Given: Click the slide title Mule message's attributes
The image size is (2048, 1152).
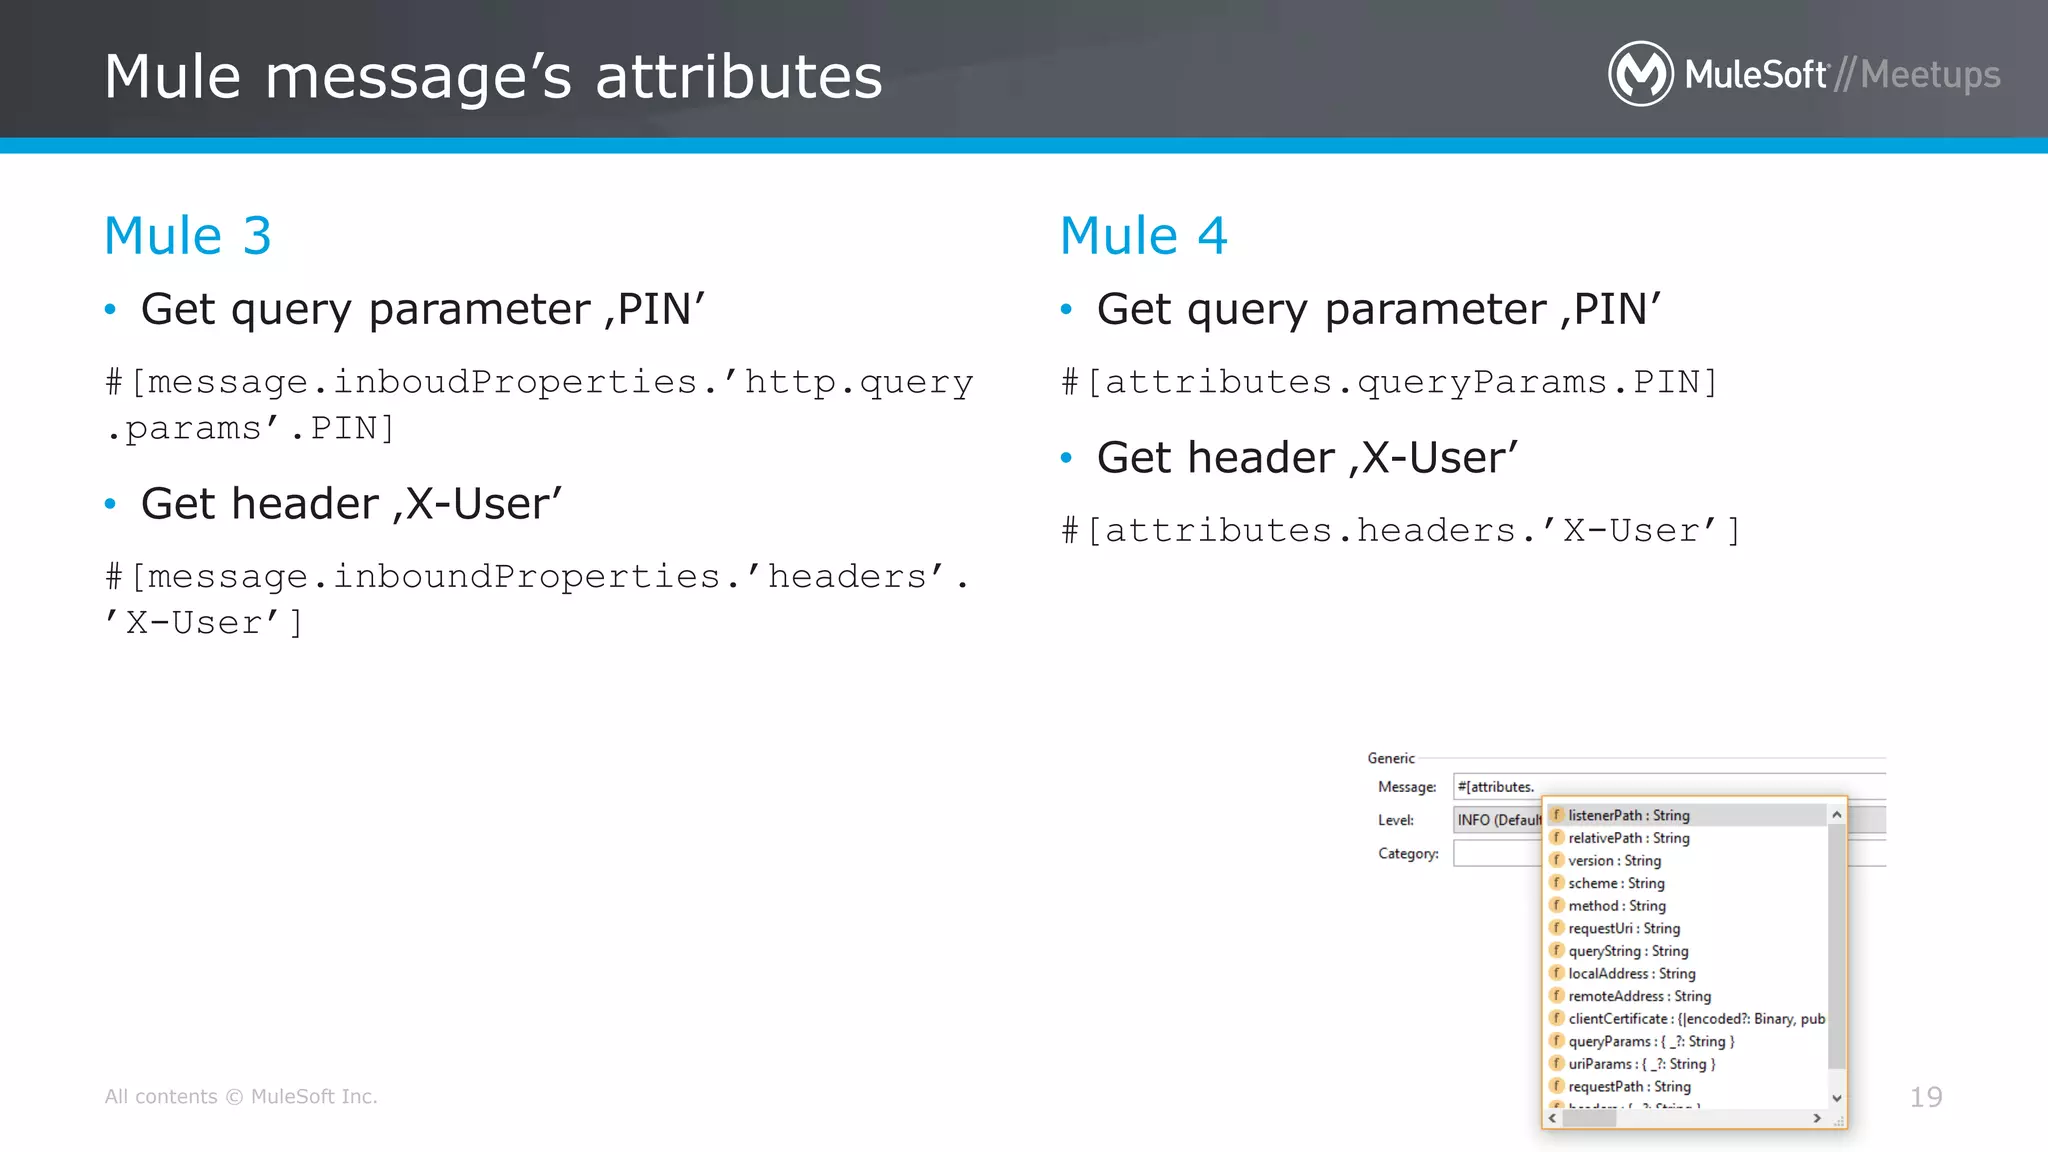Looking at the screenshot, I should pos(494,77).
